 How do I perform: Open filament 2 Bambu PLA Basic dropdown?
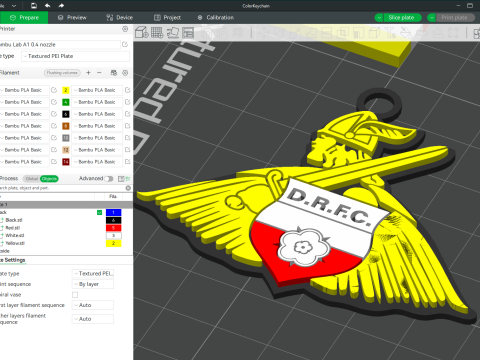click(97, 90)
